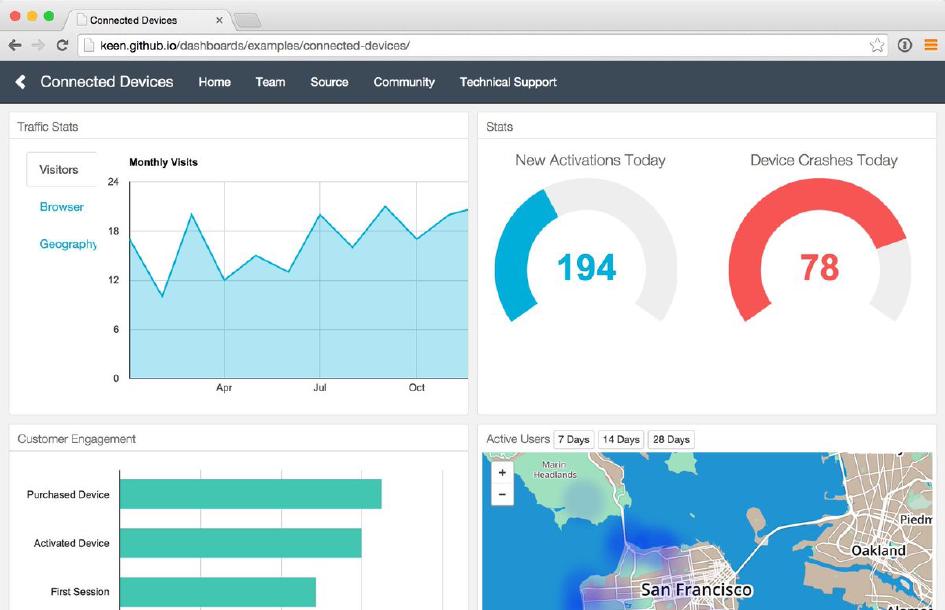This screenshot has width=945, height=610.
Task: Click the back chevron beside Connected Devices
Action: click(x=21, y=82)
